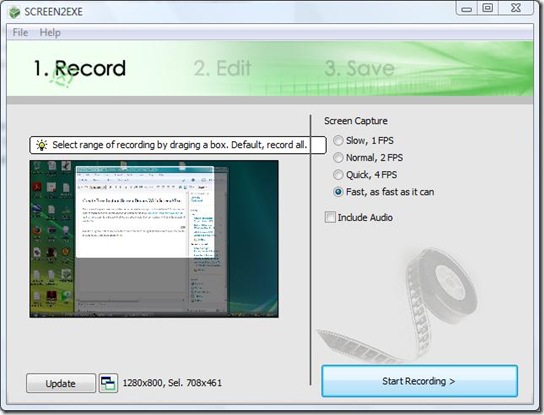Click the light bulb hint icon
The image size is (544, 415).
[x=42, y=145]
